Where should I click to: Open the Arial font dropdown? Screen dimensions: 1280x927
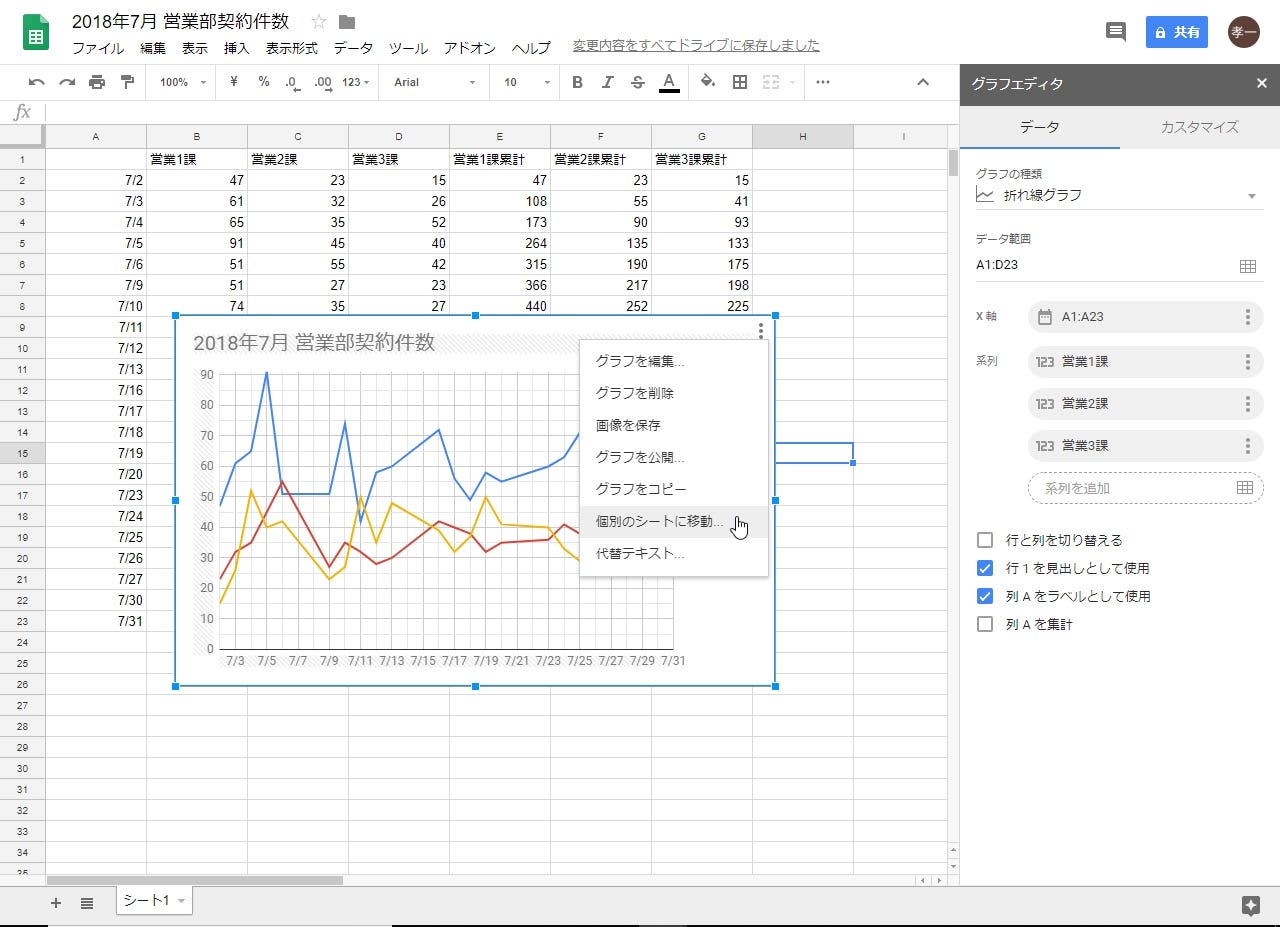point(434,82)
